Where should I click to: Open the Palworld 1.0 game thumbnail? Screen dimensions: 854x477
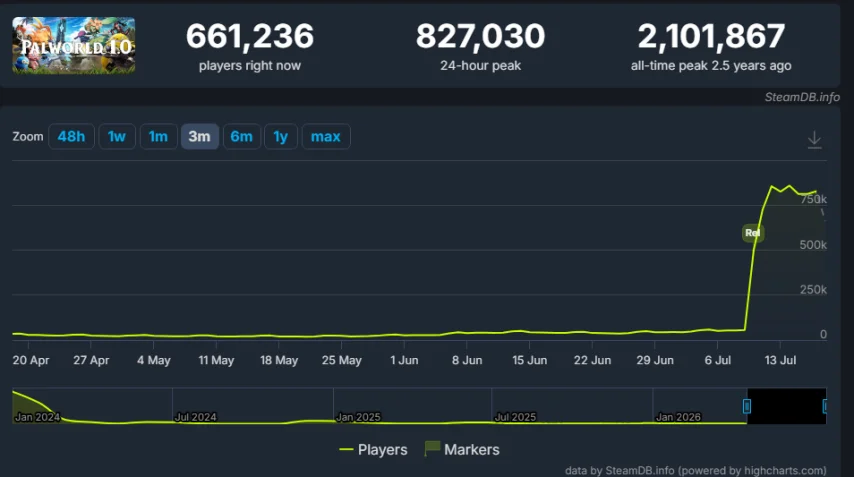tap(74, 45)
